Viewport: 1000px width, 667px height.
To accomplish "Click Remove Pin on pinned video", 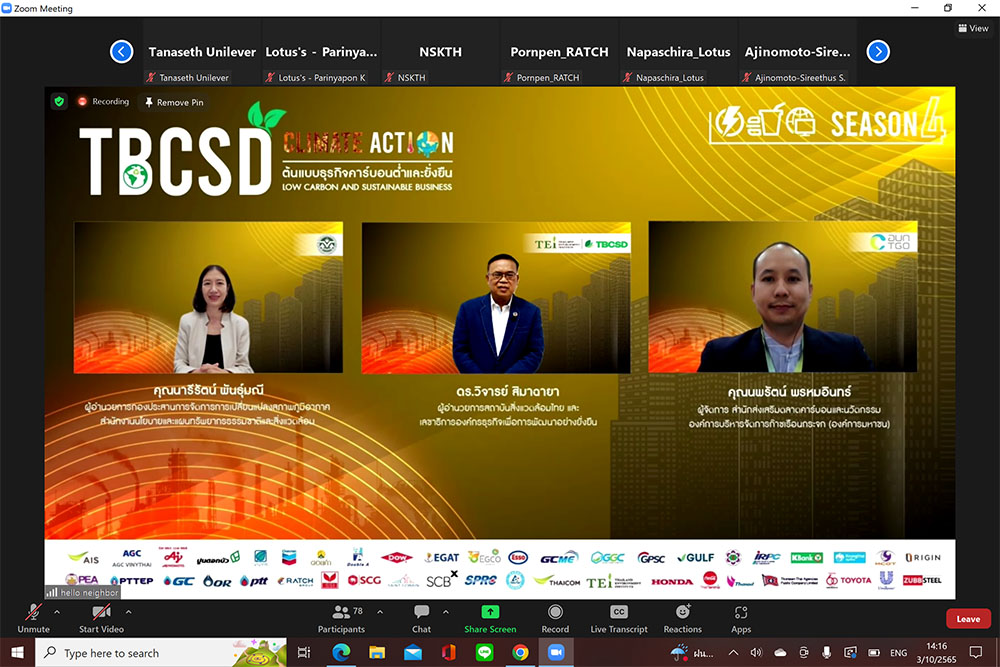I will (174, 102).
